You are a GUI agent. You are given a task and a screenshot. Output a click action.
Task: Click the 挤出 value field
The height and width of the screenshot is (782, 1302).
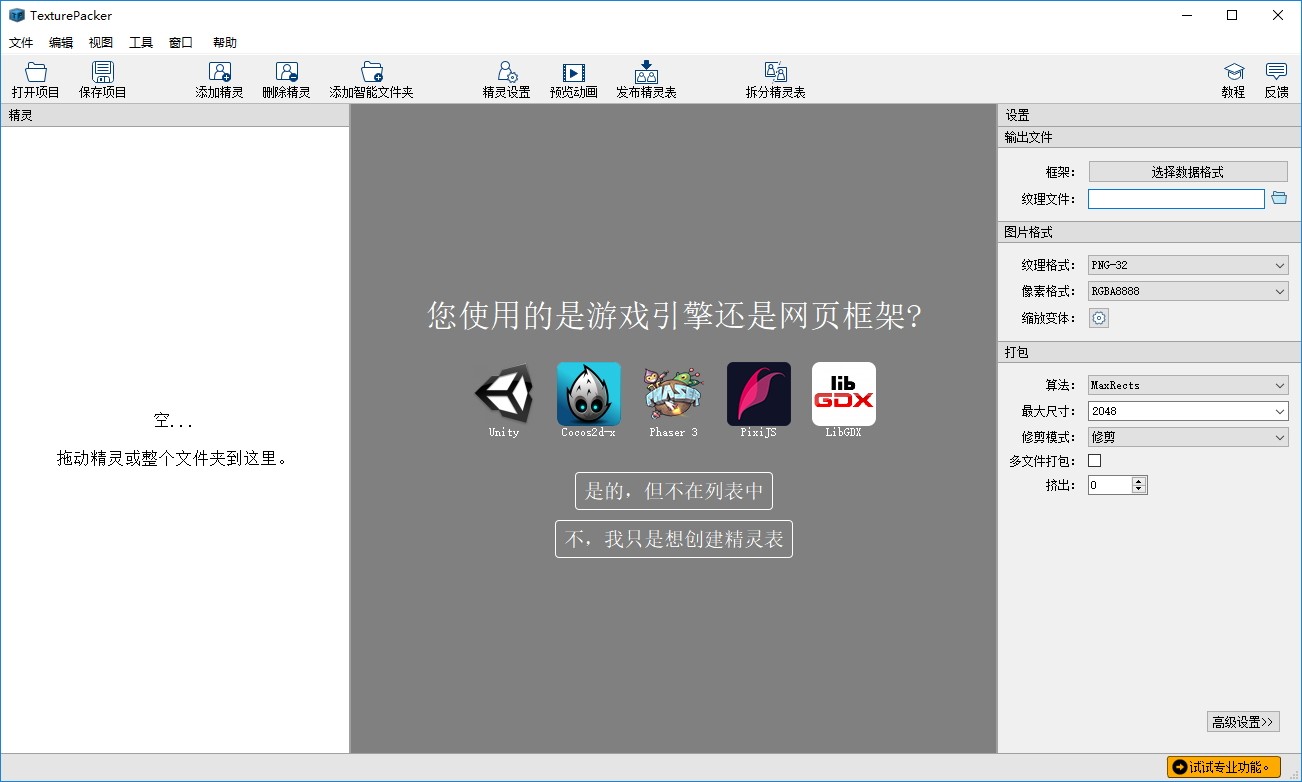(1110, 485)
